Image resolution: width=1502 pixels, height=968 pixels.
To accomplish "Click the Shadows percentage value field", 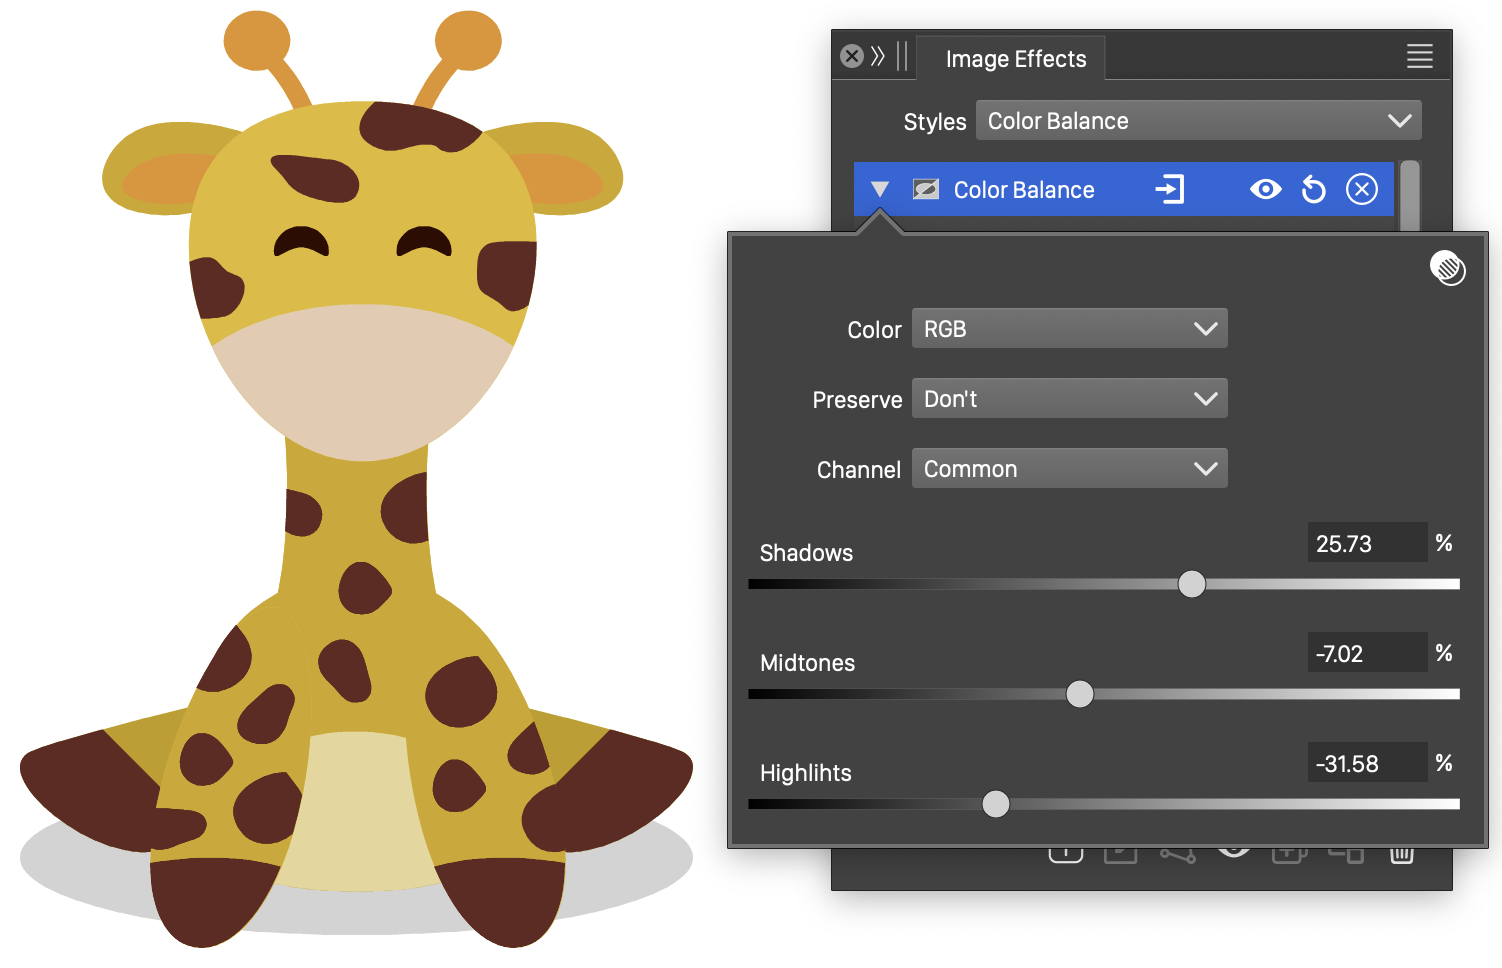I will (1365, 544).
